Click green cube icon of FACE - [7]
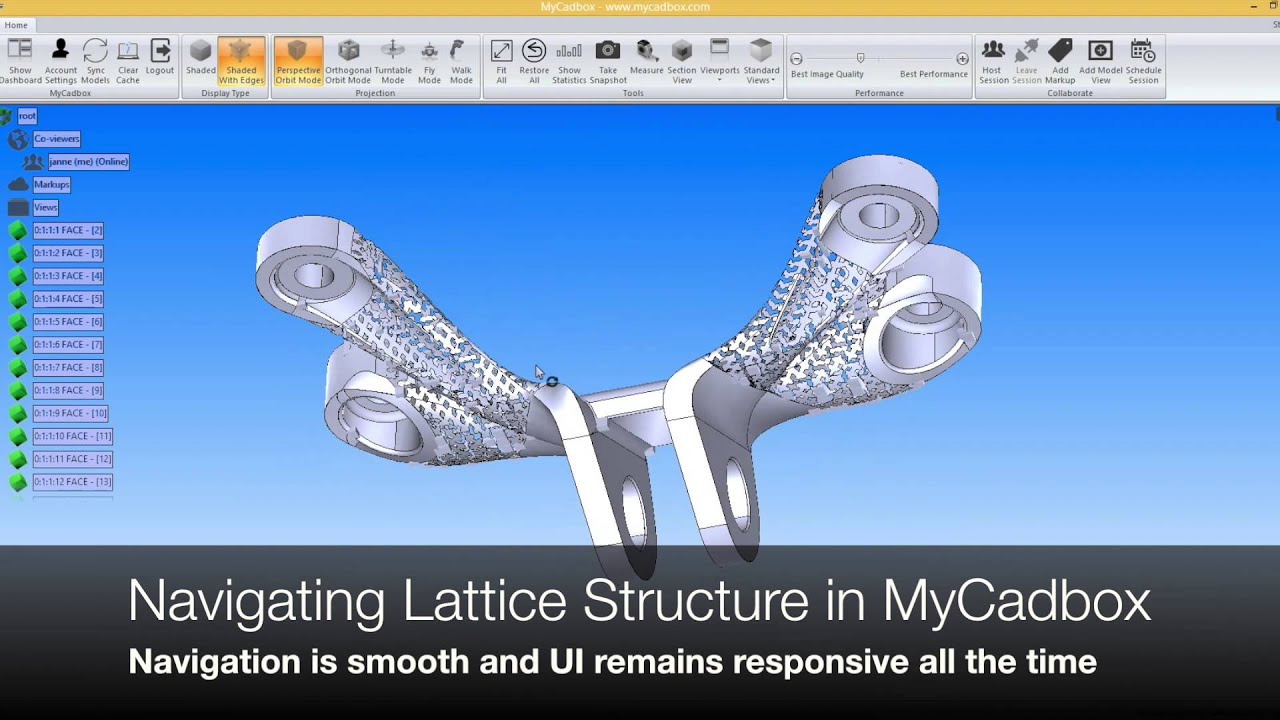 [18, 345]
